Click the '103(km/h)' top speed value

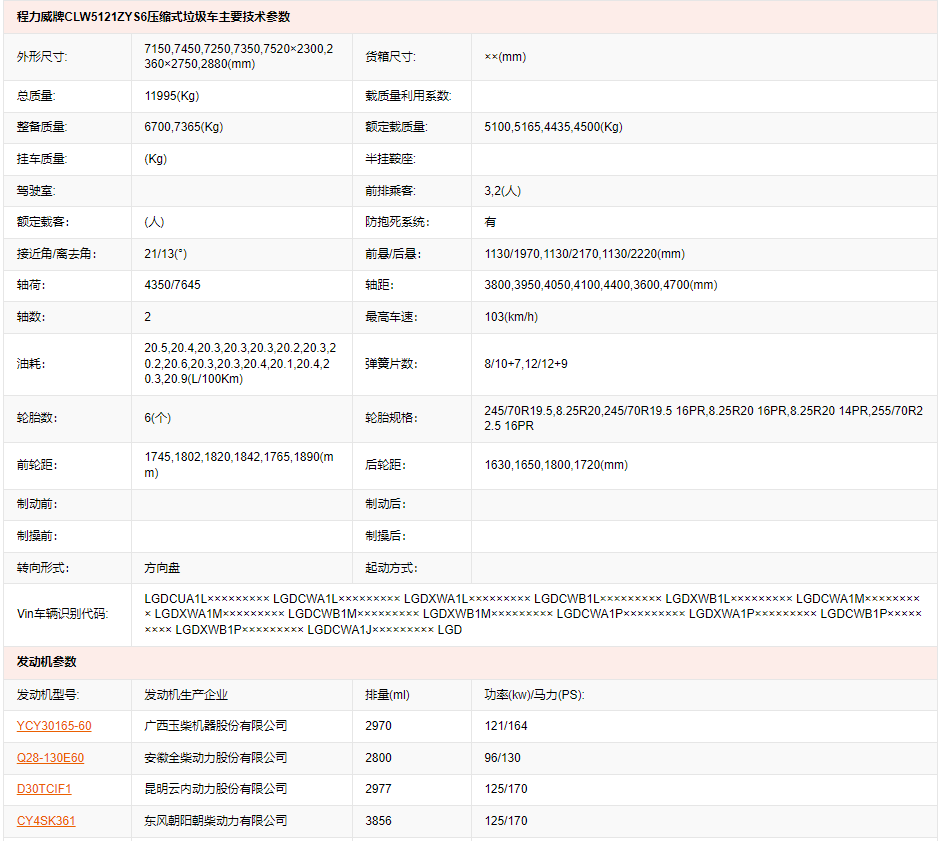[511, 317]
